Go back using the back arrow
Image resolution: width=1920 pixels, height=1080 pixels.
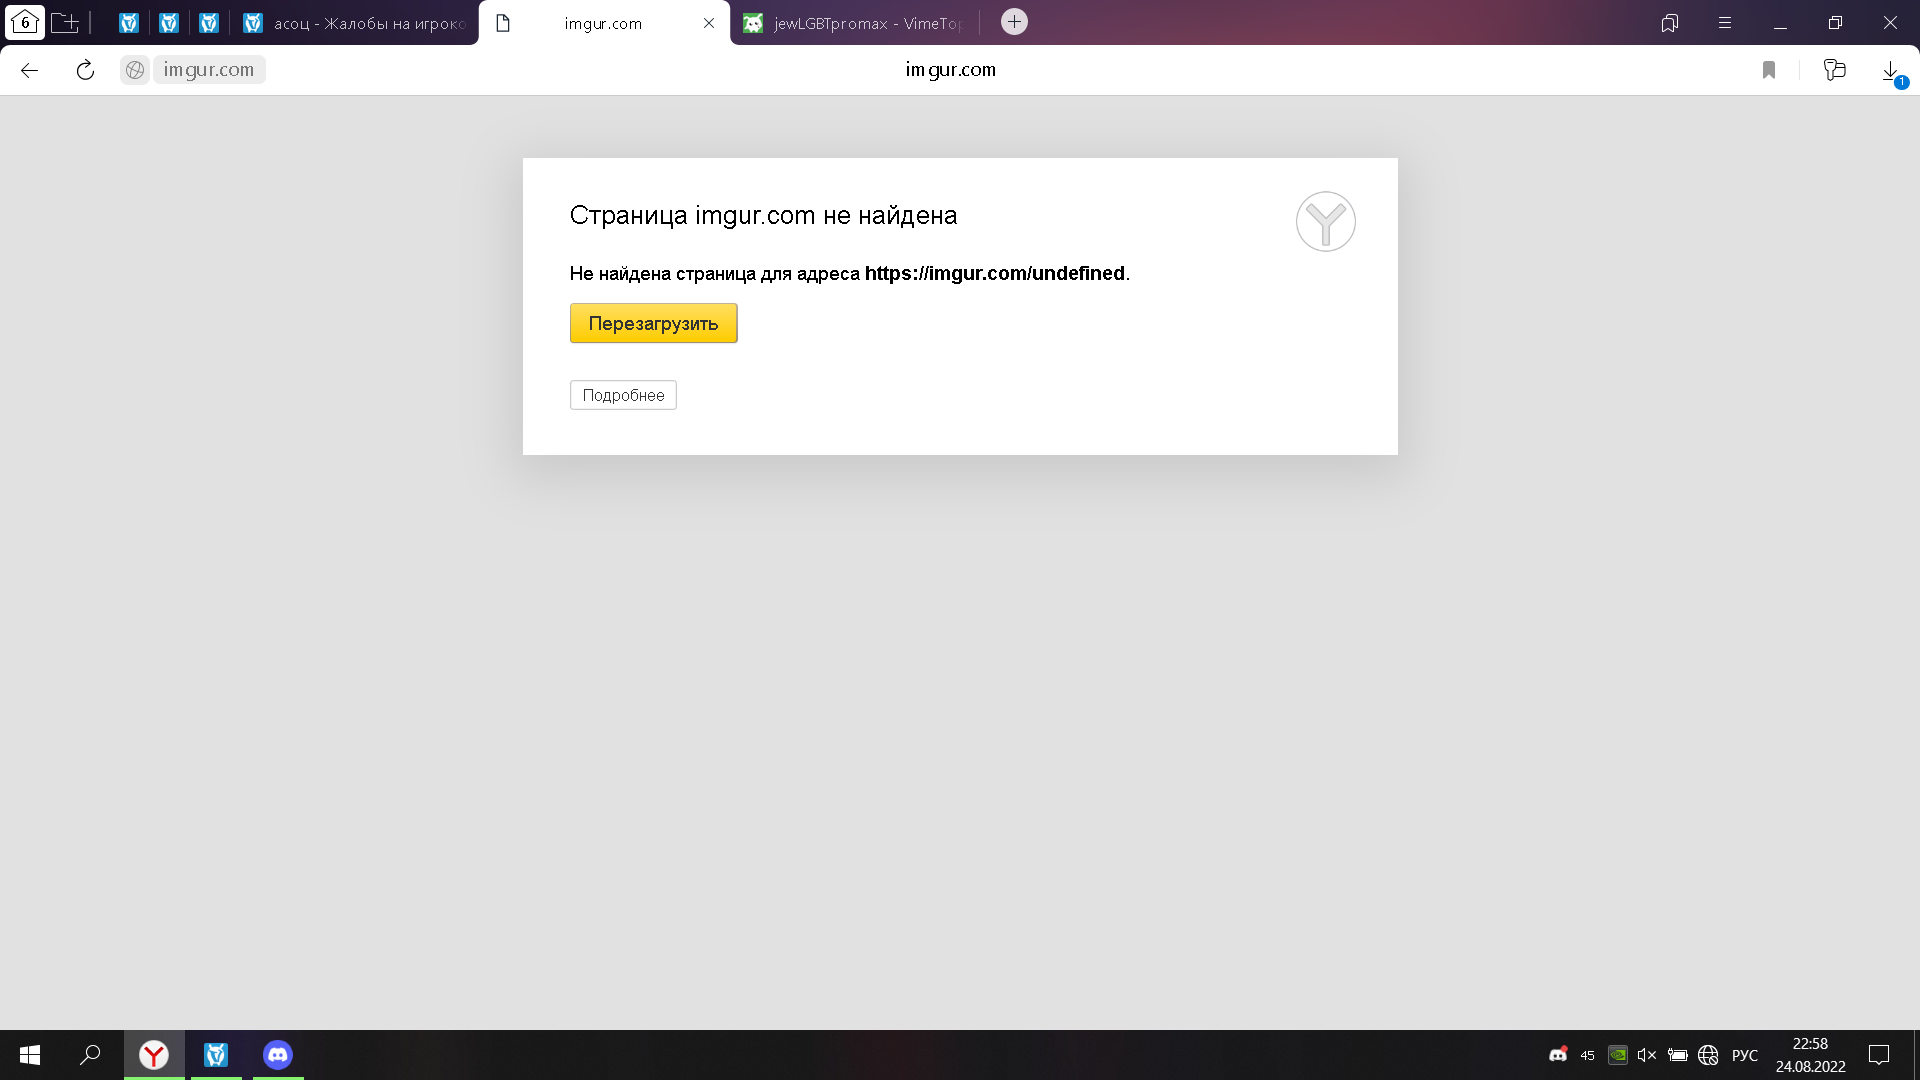(x=30, y=70)
